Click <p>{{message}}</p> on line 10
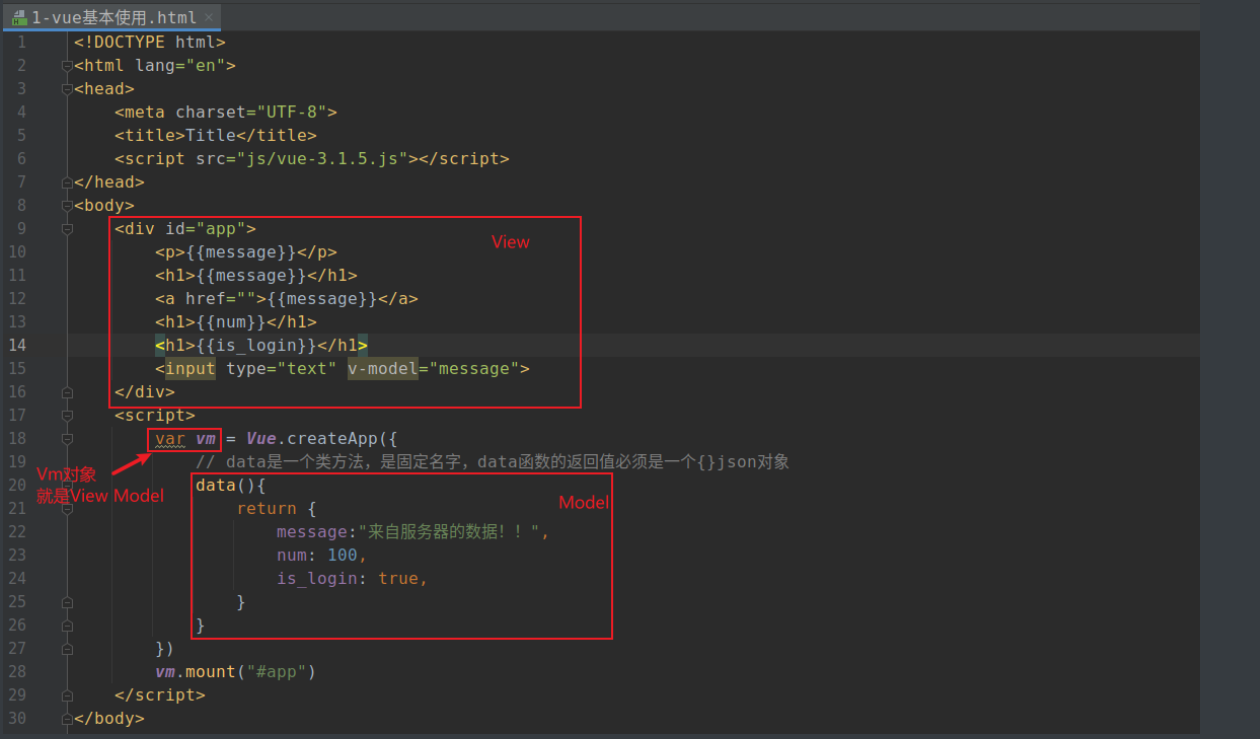 click(x=246, y=252)
